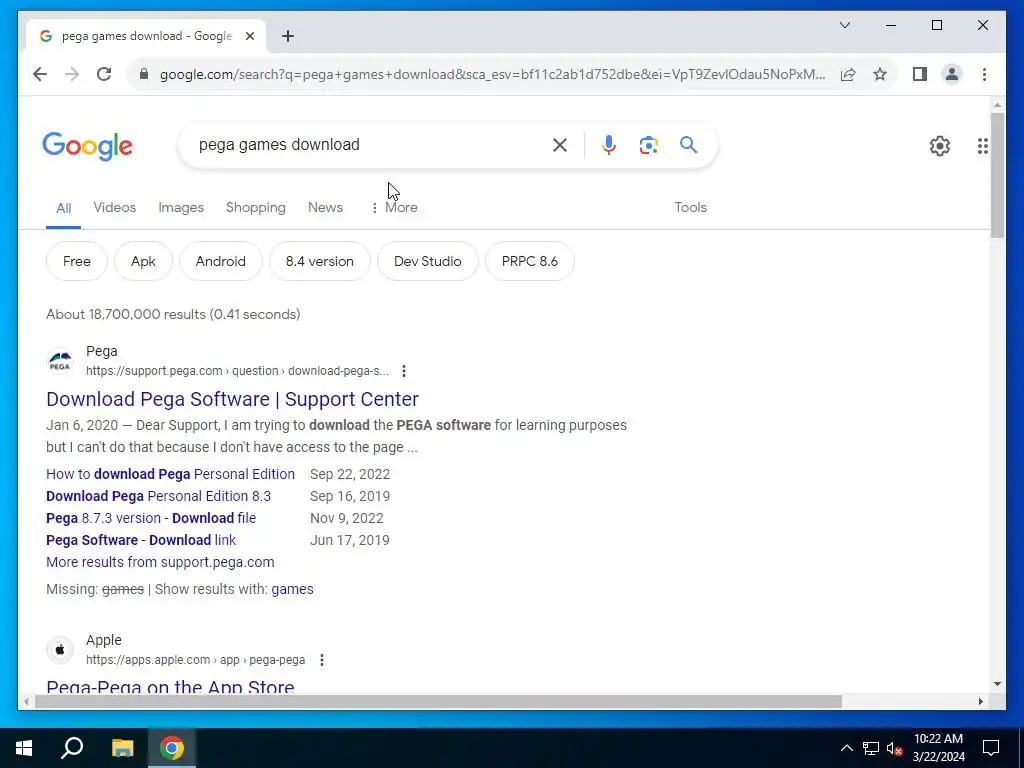Switch to the Images tab
Image resolution: width=1024 pixels, height=768 pixels.
click(x=181, y=208)
